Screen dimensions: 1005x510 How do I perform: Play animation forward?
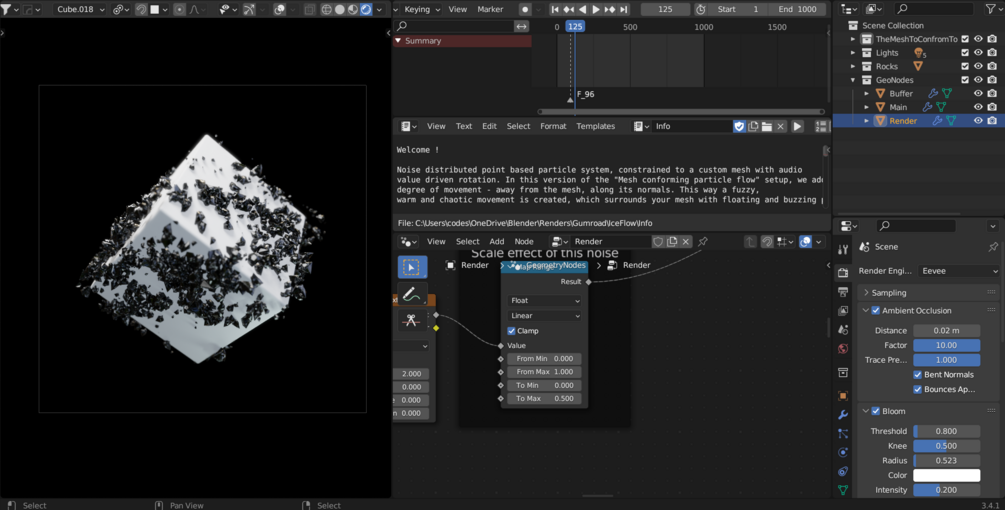(596, 10)
